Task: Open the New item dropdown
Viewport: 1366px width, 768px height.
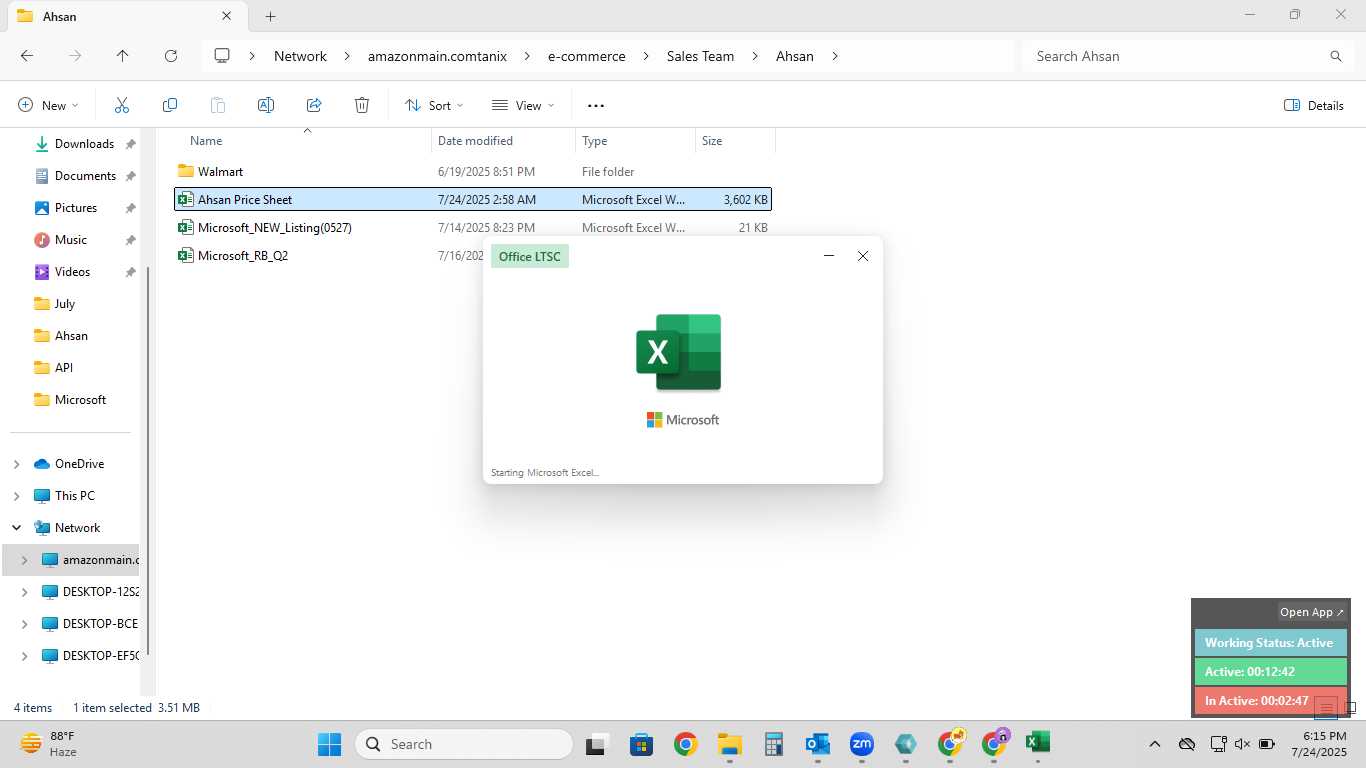Action: 48,105
